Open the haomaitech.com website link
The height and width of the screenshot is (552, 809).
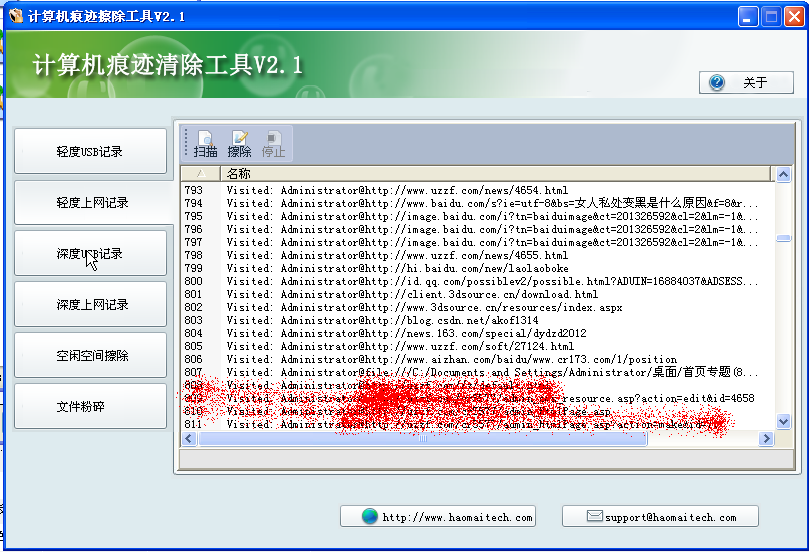(437, 517)
